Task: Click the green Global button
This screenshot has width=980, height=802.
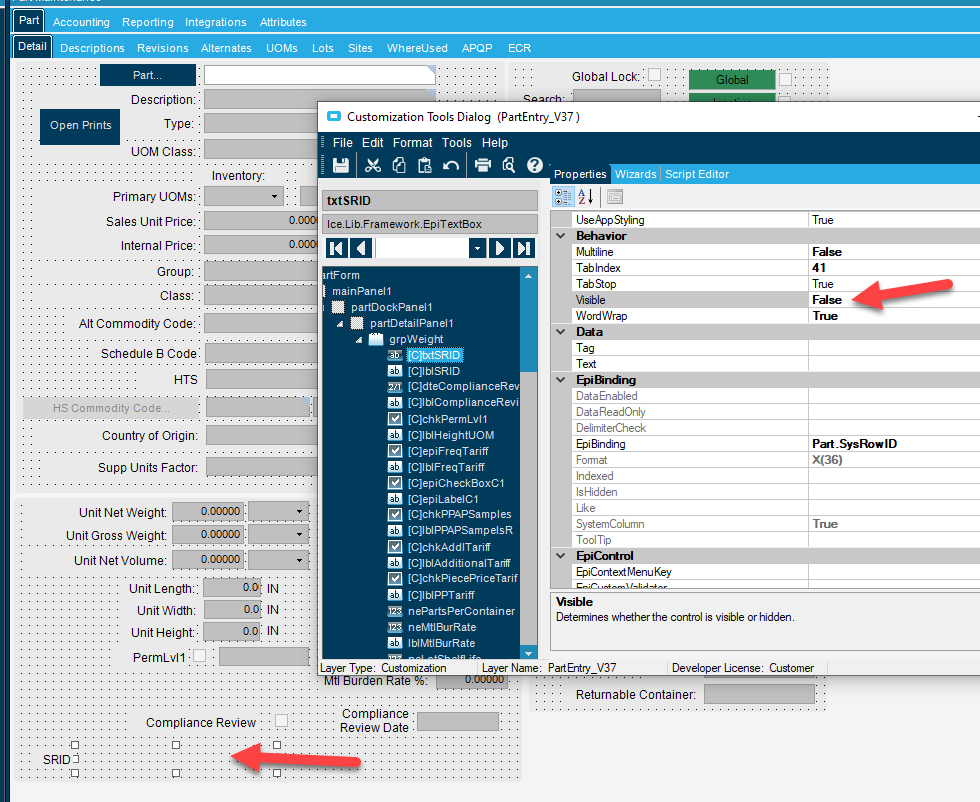Action: 732,80
